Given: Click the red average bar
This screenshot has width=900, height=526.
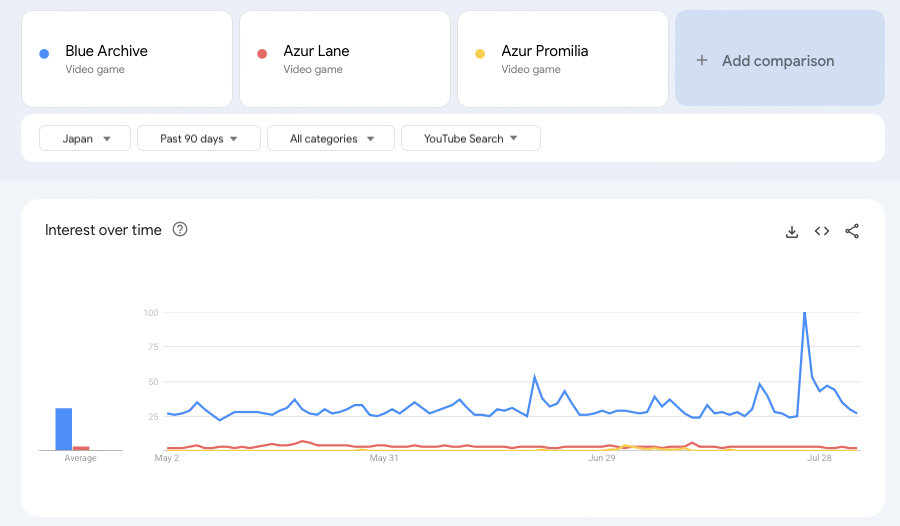Looking at the screenshot, I should [x=81, y=448].
